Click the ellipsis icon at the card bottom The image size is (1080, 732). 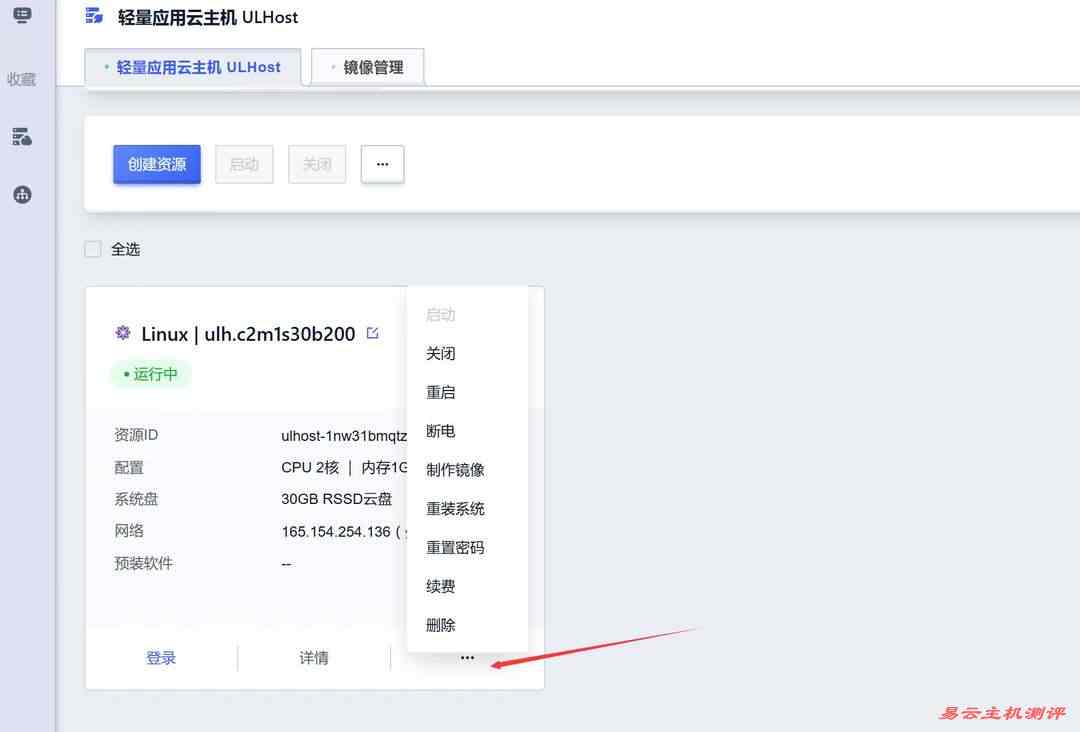click(467, 657)
